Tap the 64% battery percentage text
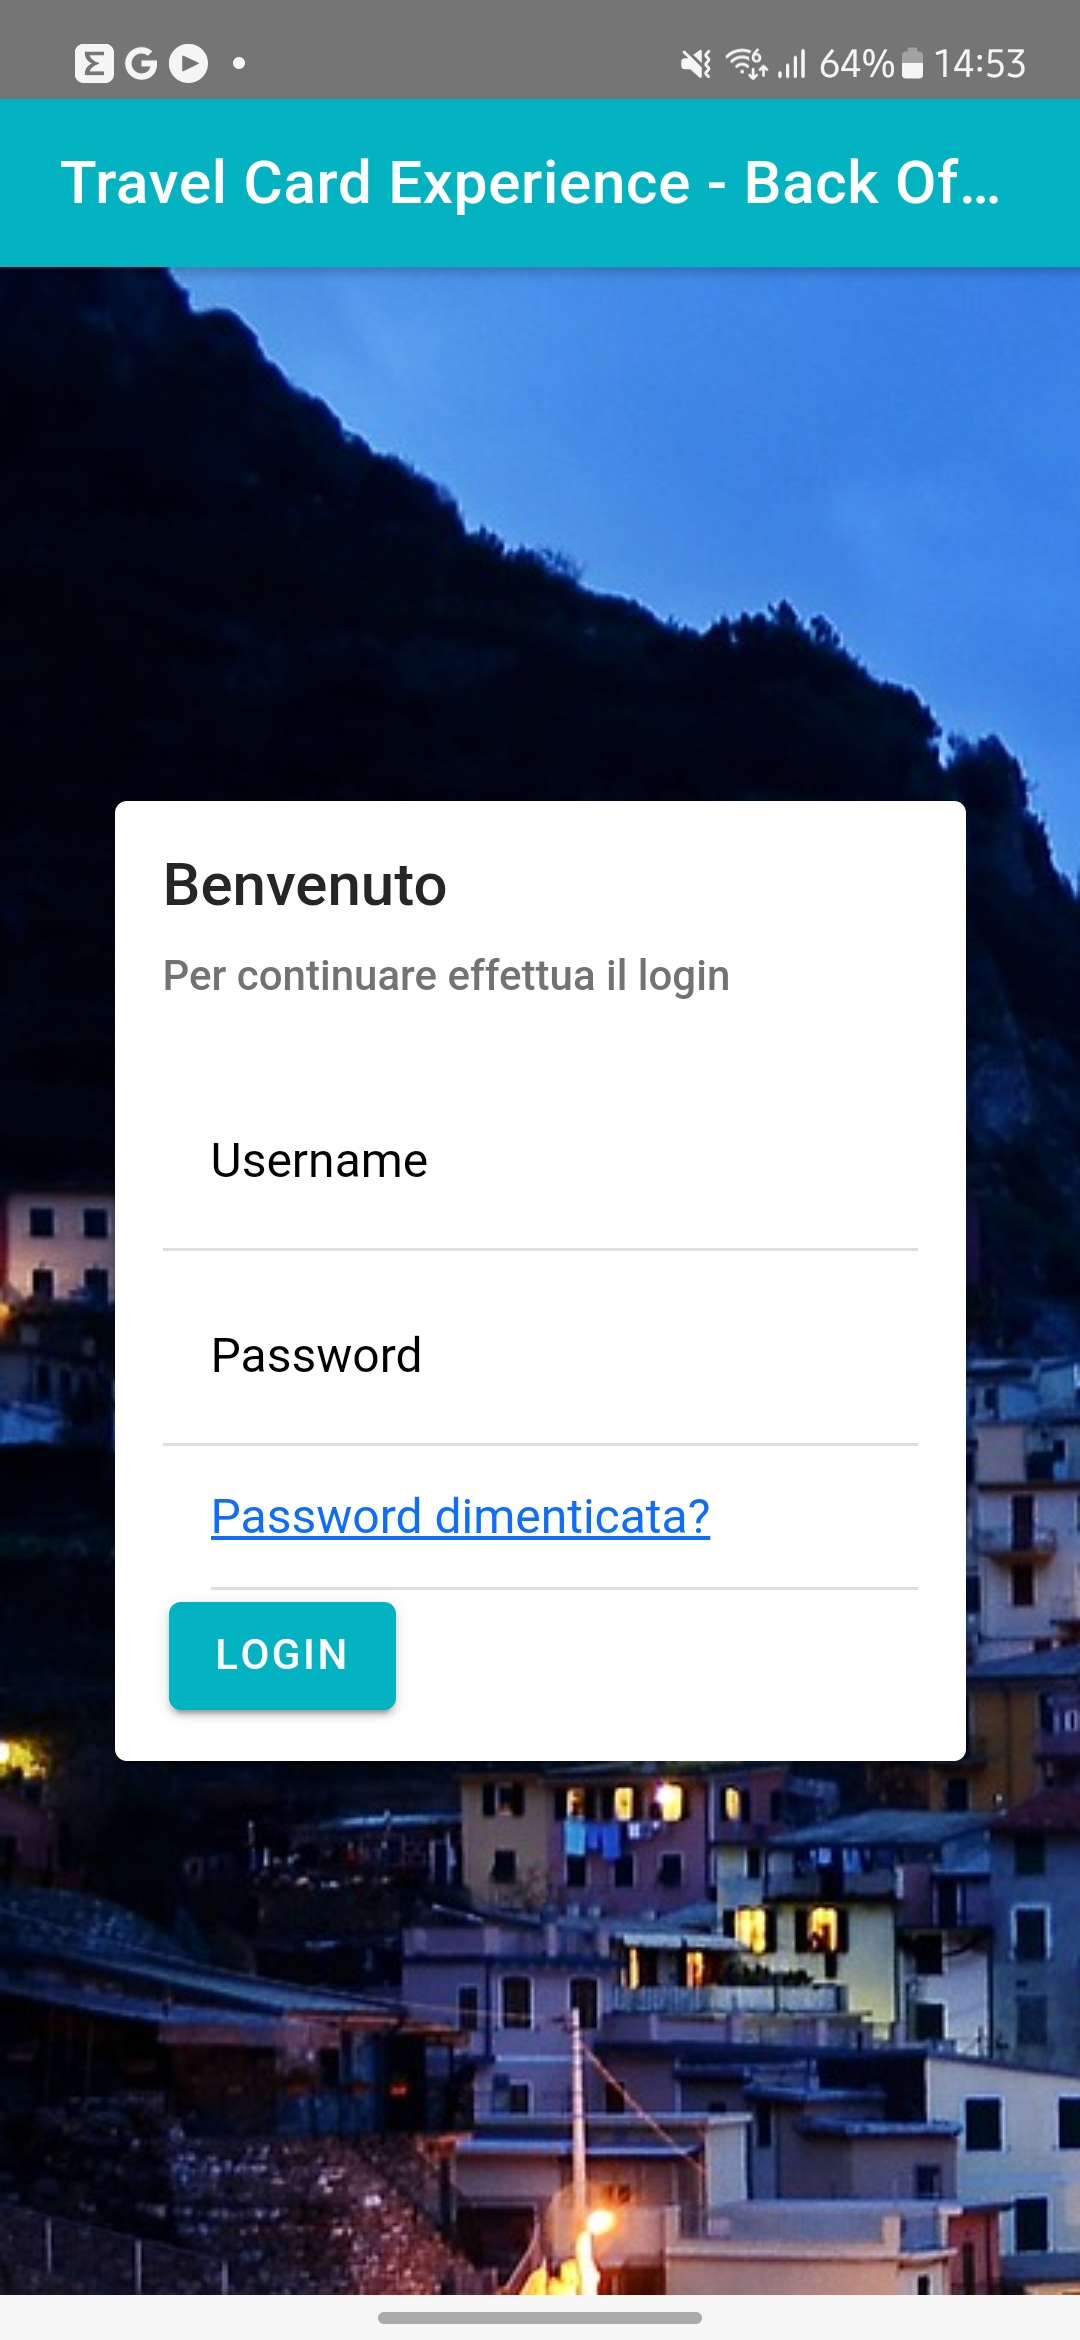1080x2340 pixels. tap(856, 64)
